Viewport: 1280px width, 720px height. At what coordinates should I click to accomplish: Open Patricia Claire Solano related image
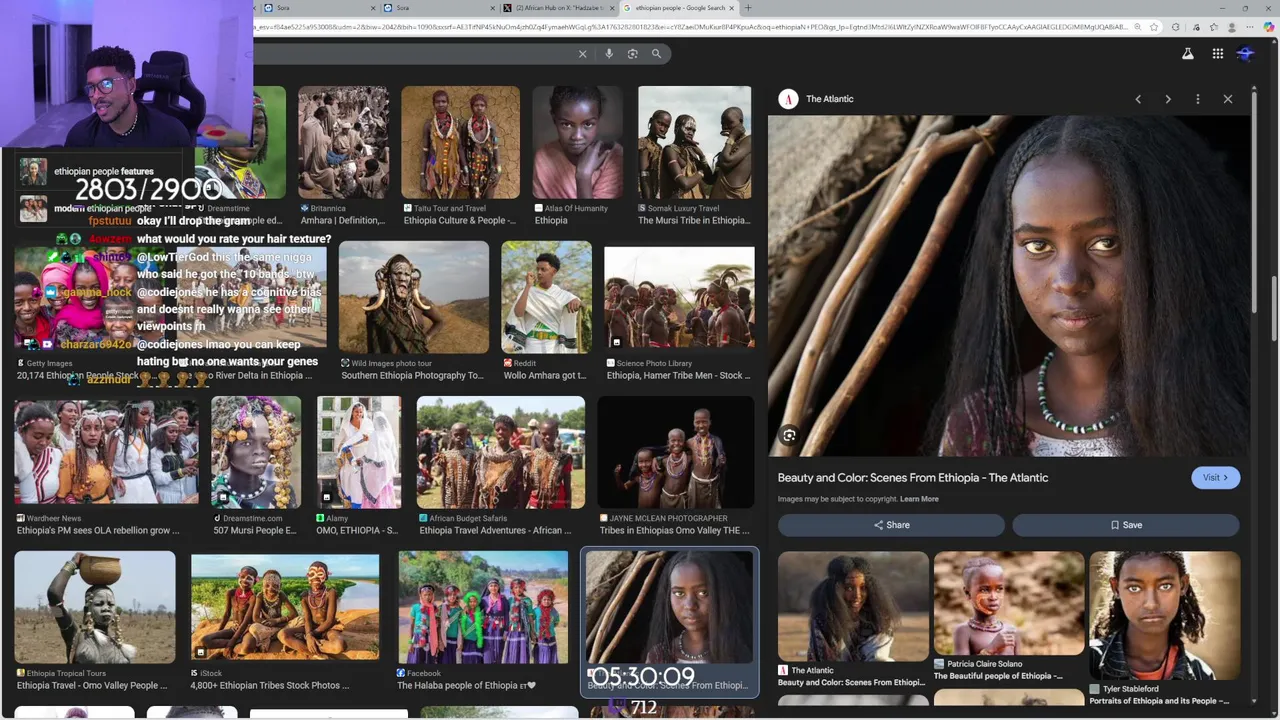1008,603
